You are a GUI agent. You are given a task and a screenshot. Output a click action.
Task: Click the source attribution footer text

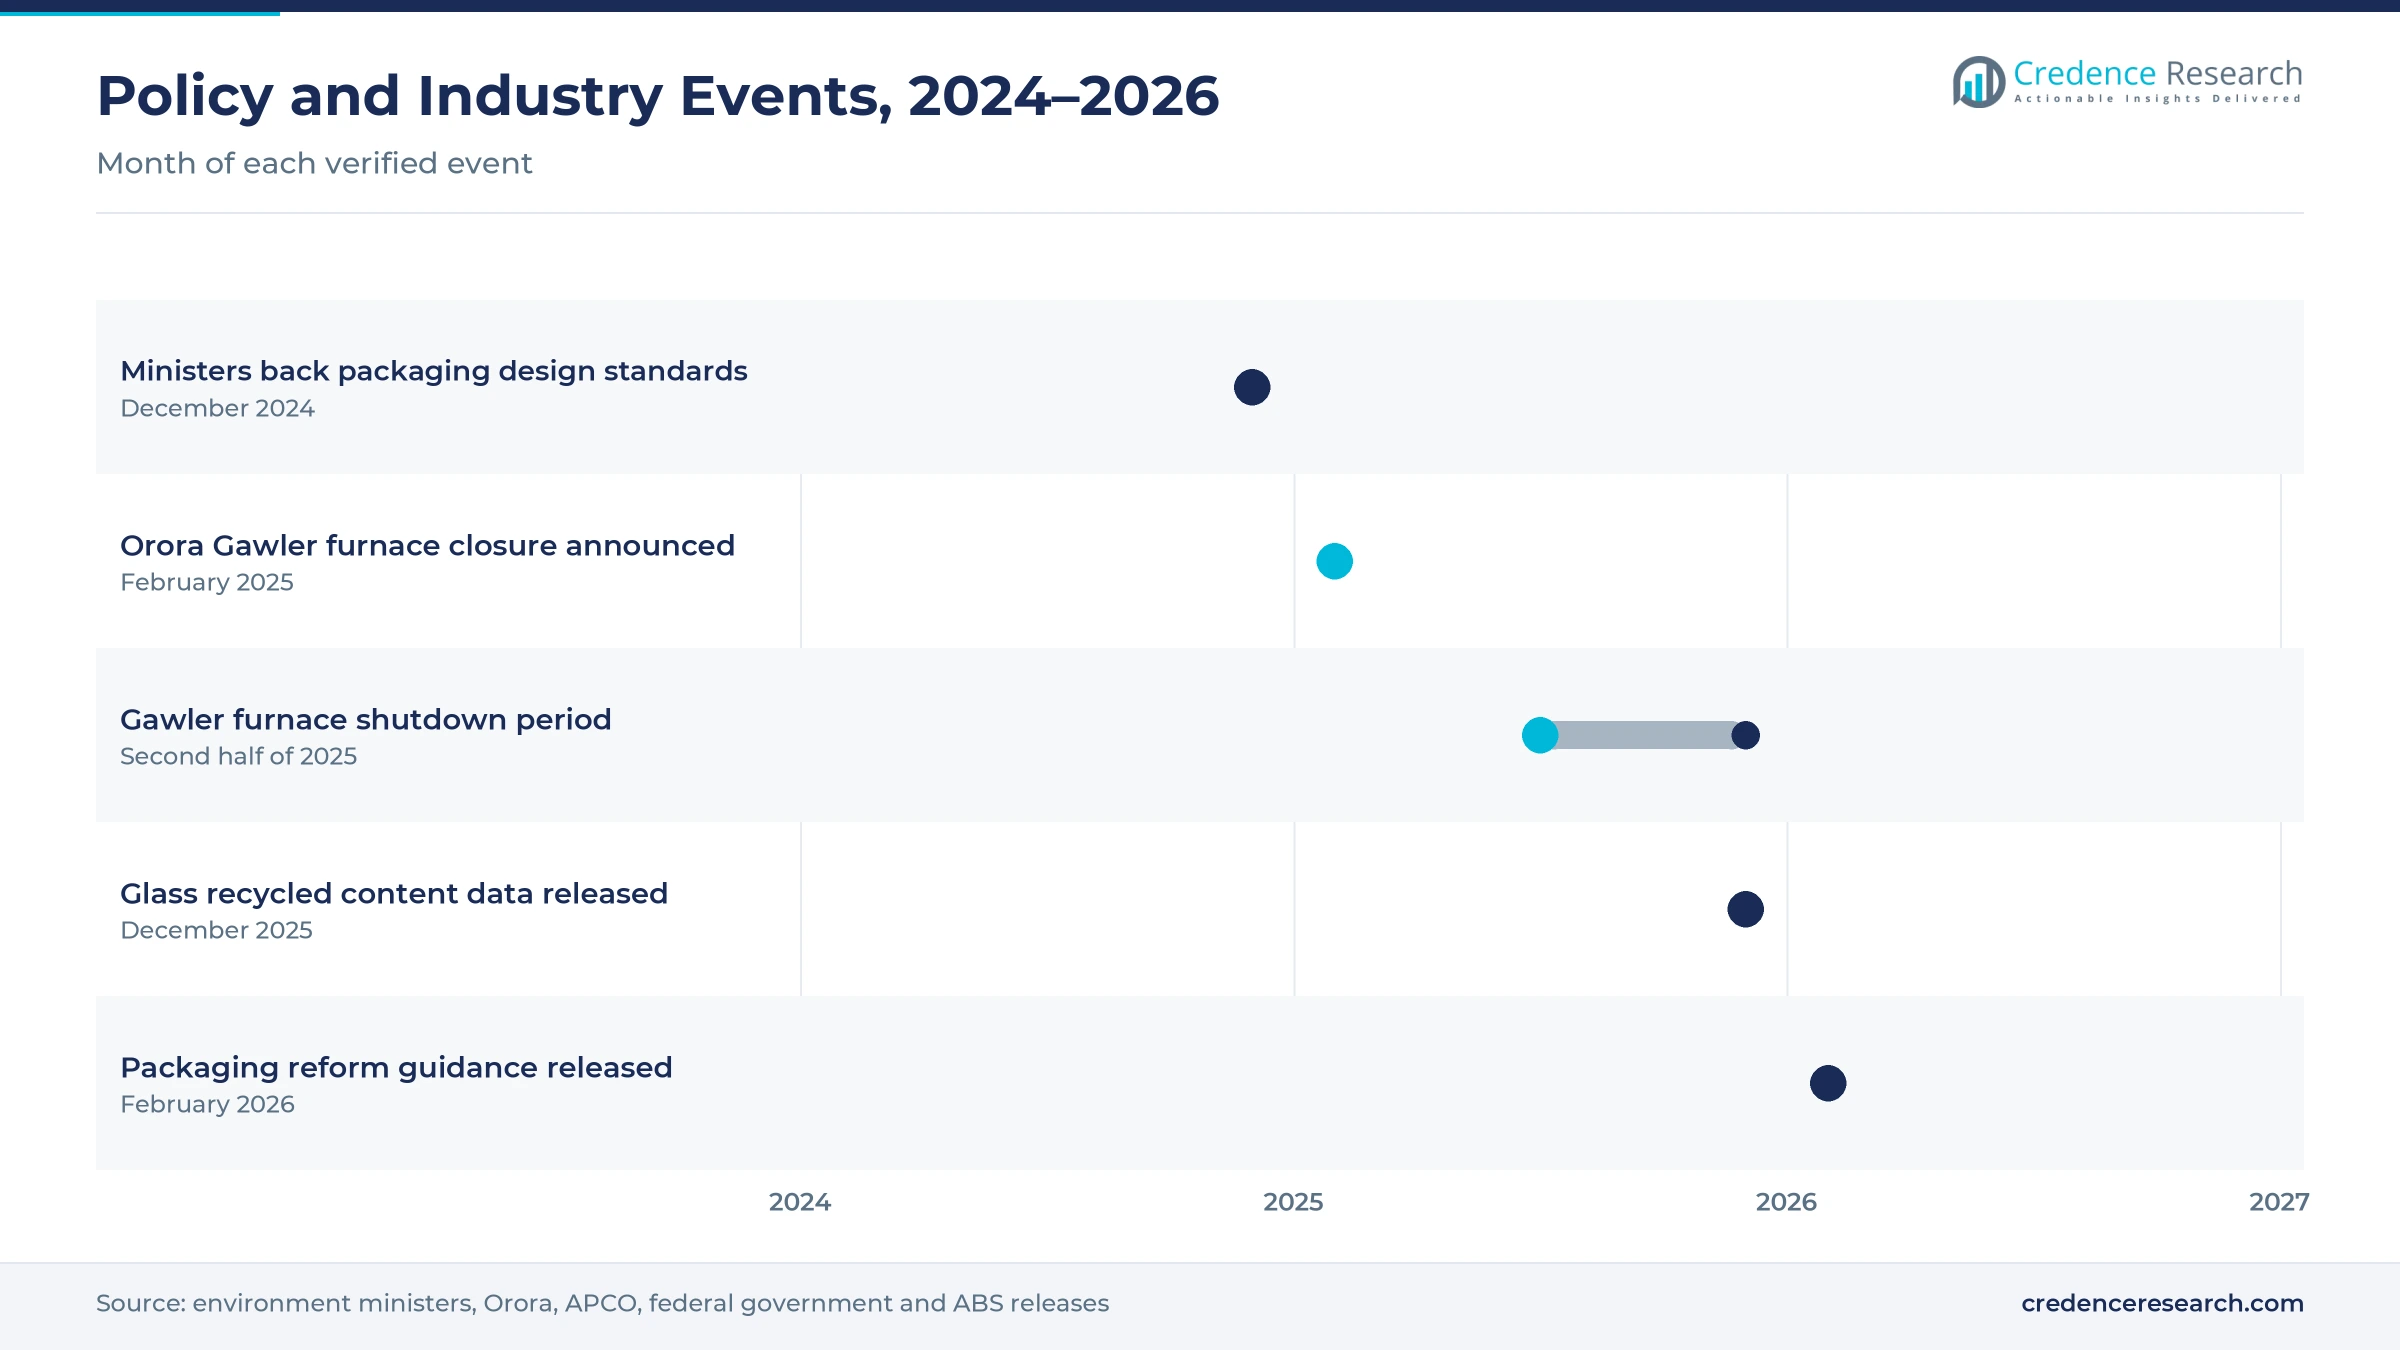tap(602, 1303)
